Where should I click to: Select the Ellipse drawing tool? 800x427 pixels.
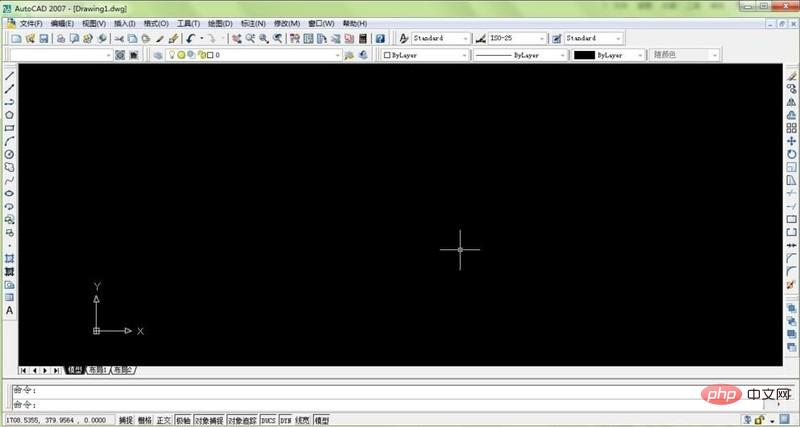coord(9,193)
